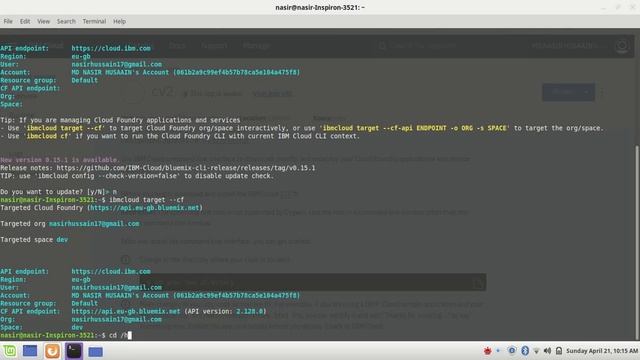Click the 'dev' value after Targeted space
The height and width of the screenshot is (360, 640).
62,240
